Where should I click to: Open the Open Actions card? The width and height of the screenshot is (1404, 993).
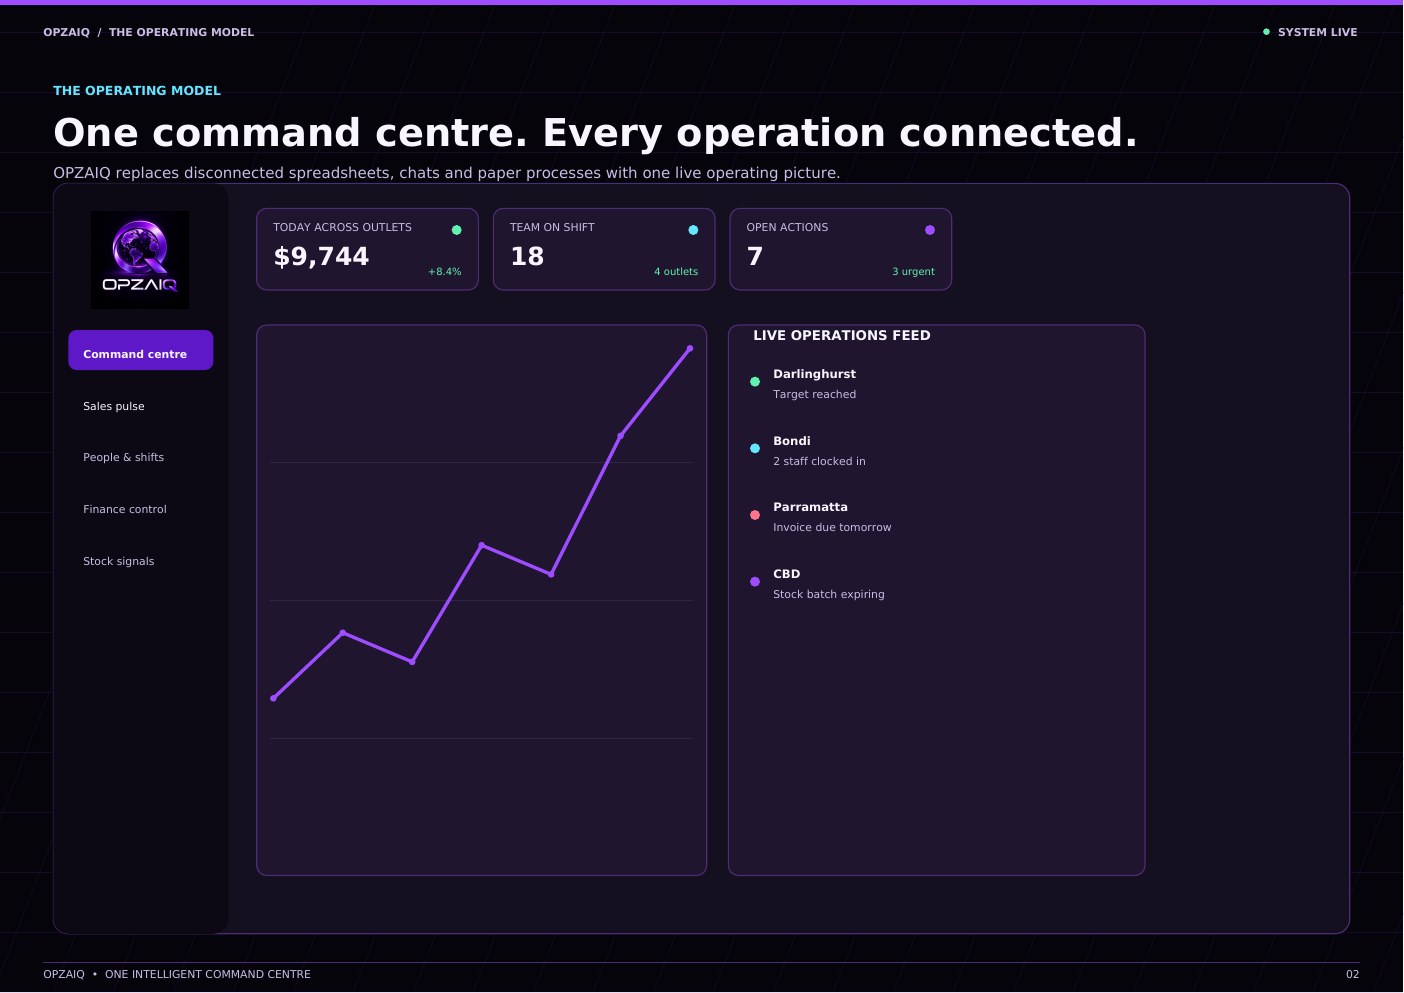click(x=841, y=249)
